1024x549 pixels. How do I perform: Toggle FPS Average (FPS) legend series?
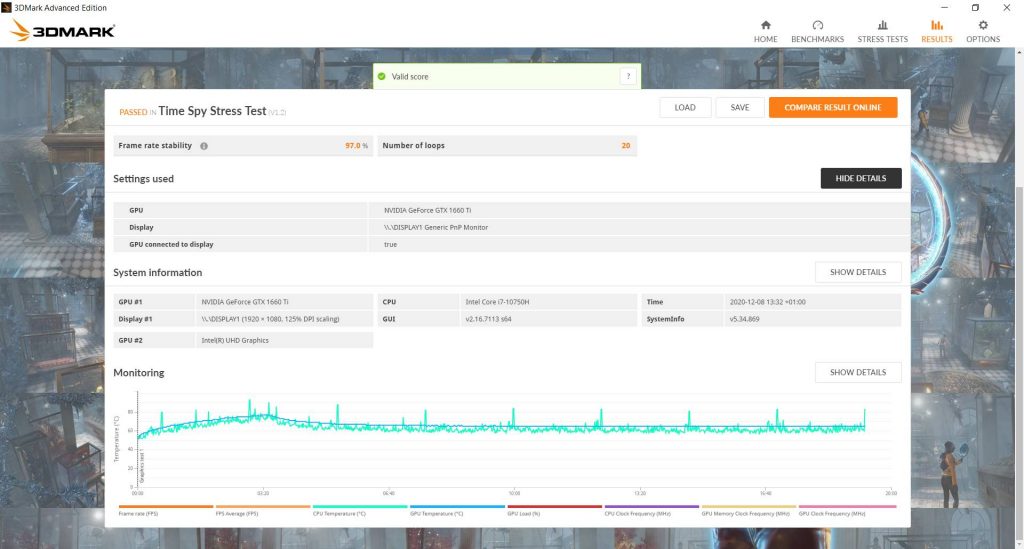pyautogui.click(x=263, y=510)
